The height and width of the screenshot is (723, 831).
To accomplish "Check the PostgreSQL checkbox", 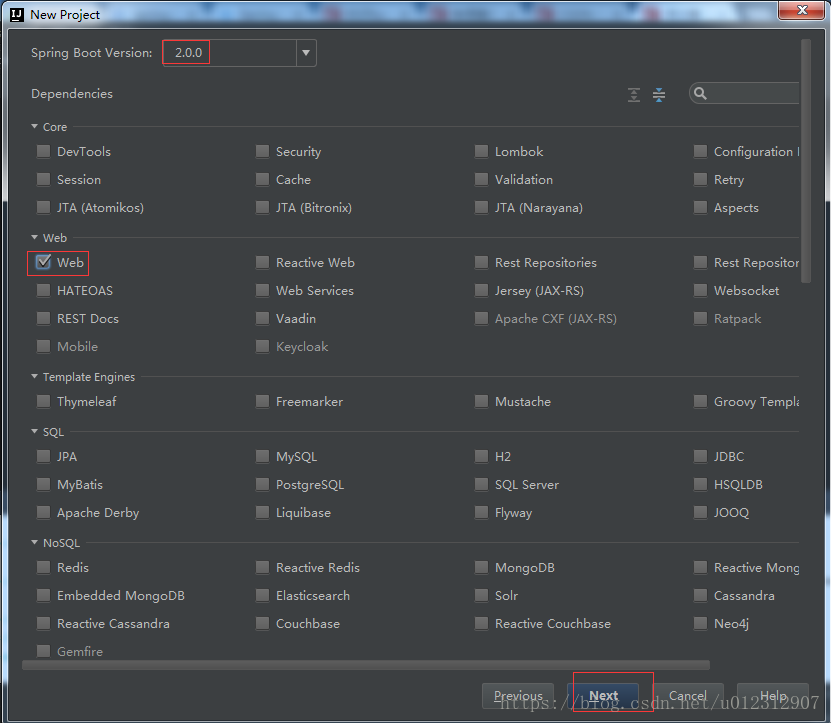I will (x=262, y=484).
